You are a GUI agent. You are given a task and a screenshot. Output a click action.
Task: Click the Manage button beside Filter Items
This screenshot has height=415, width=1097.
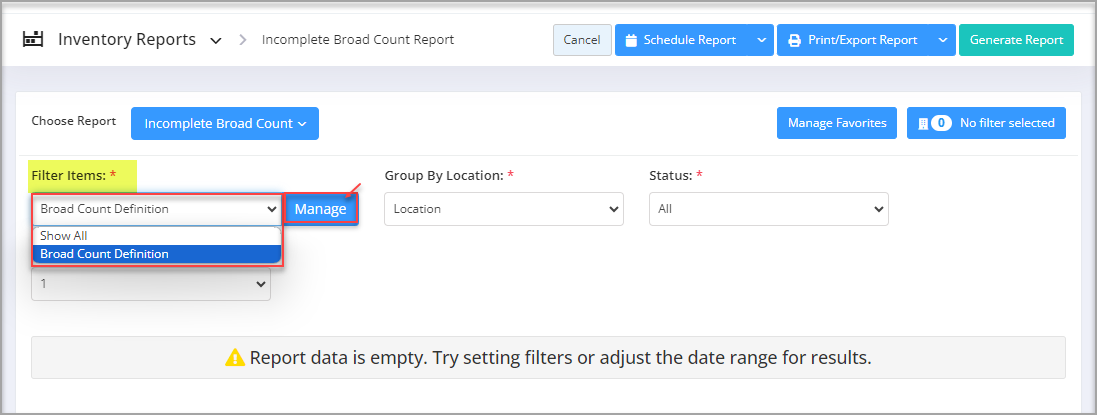click(x=320, y=209)
